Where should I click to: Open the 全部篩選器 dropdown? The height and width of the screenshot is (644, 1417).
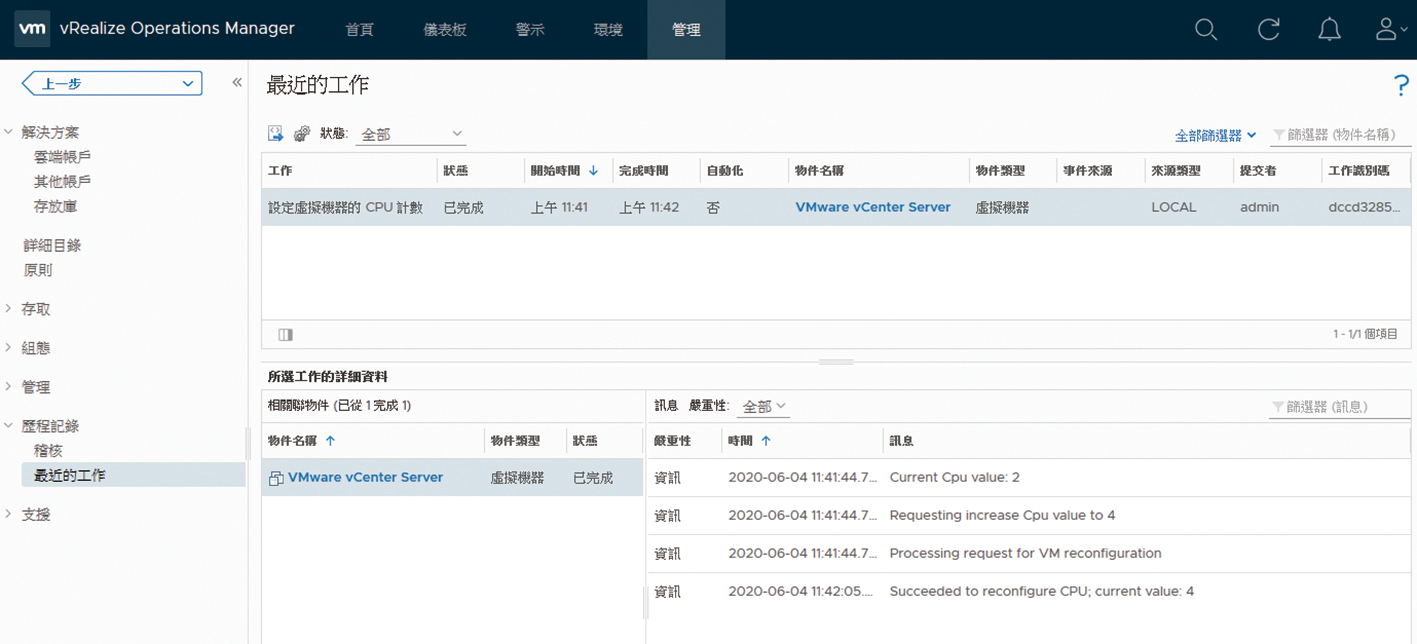click(x=1215, y=135)
